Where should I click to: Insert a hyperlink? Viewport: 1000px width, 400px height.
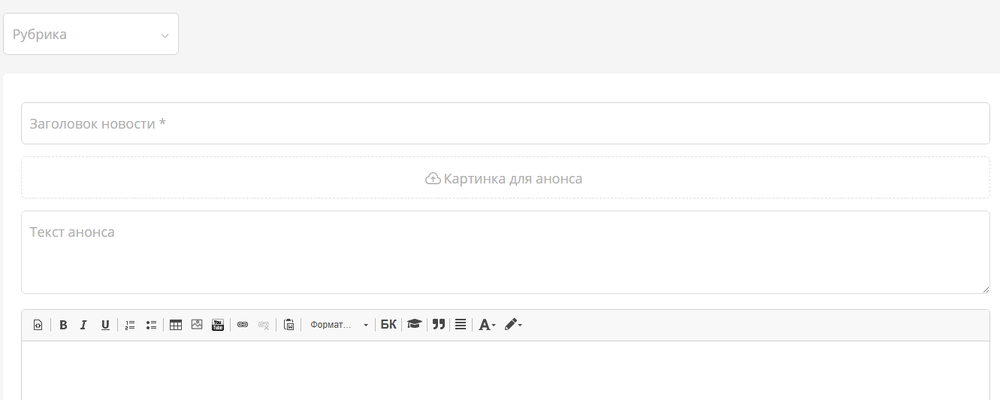pyautogui.click(x=242, y=325)
